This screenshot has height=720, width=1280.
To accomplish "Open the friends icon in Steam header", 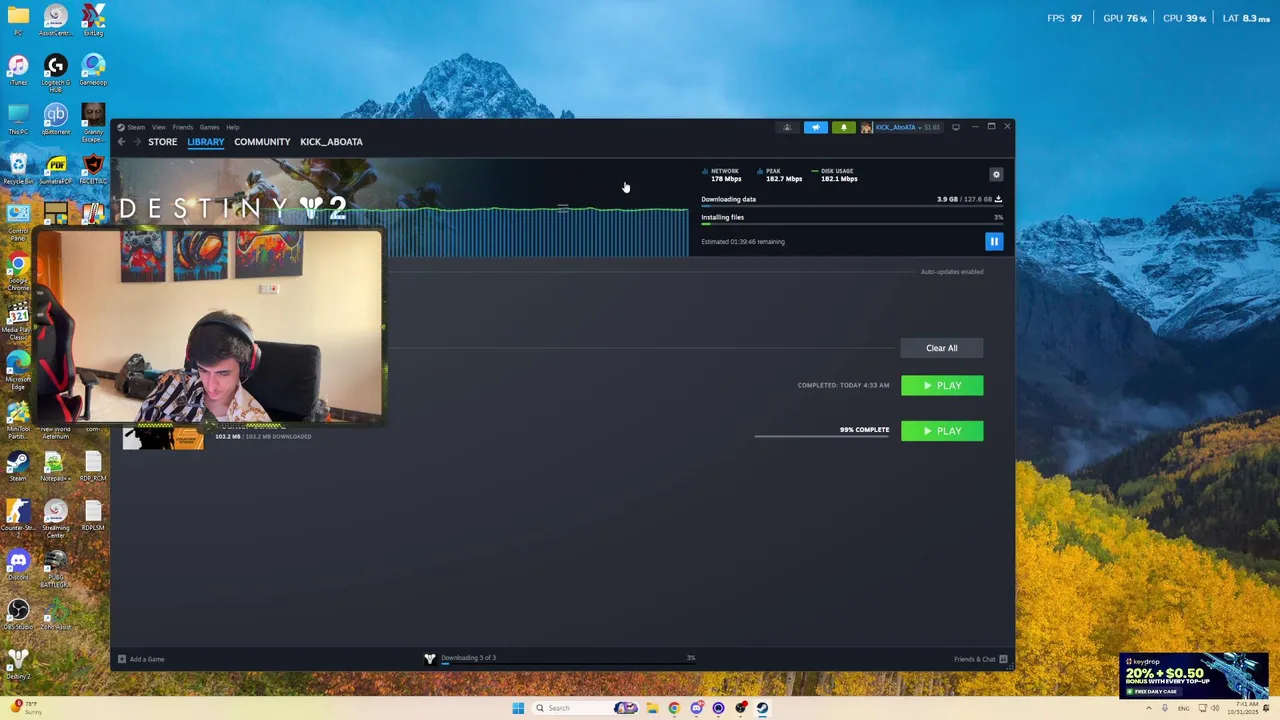I will point(787,127).
